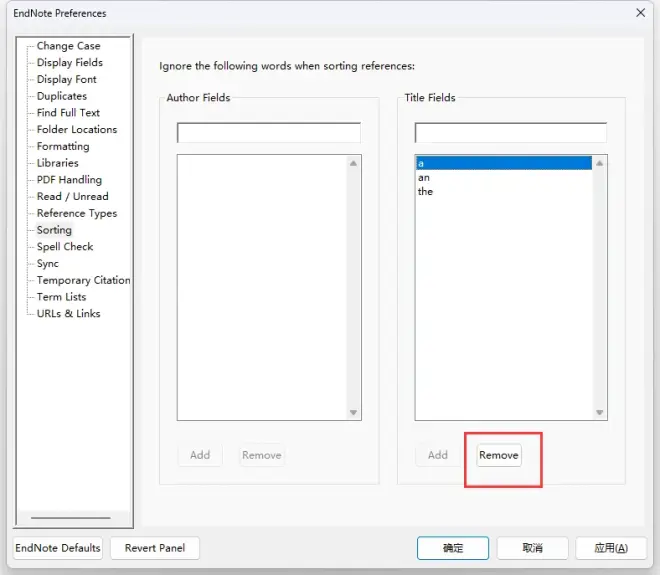This screenshot has width=660, height=575.
Task: Select the word 'an' in Title Fields
Action: point(504,178)
